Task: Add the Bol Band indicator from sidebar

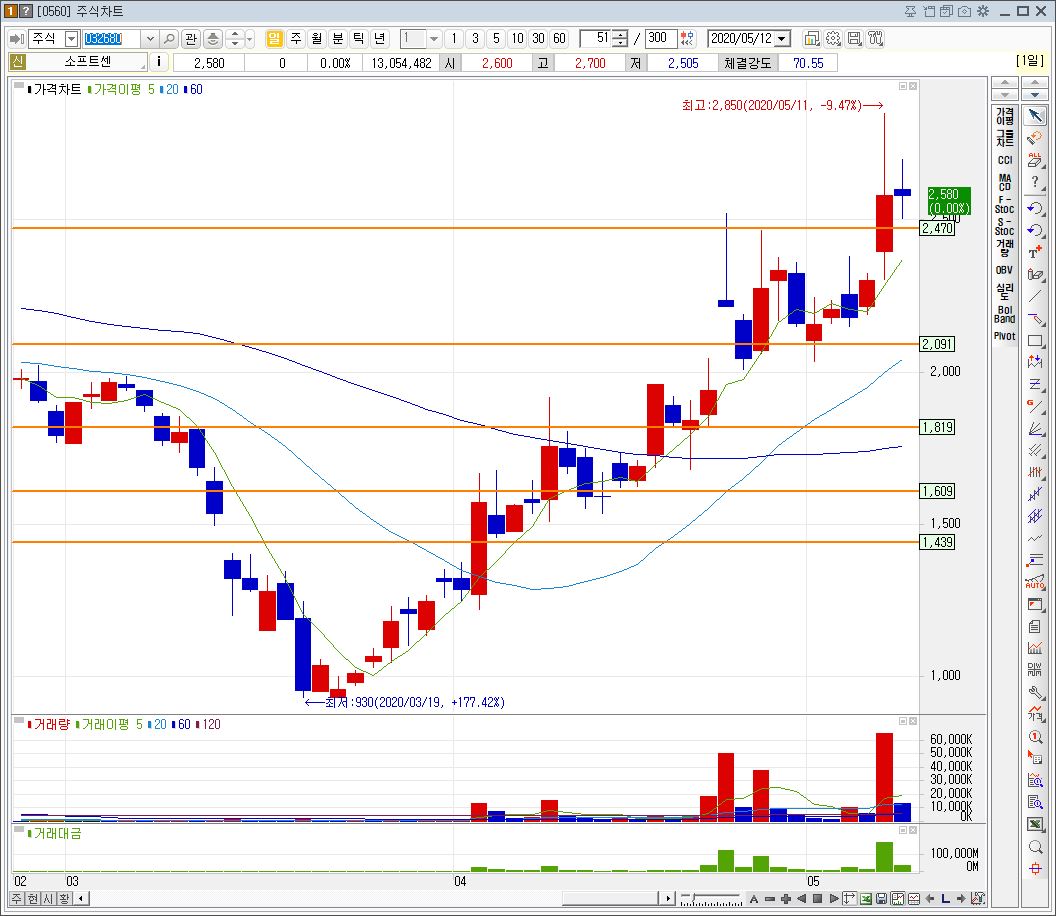Action: pos(1005,315)
